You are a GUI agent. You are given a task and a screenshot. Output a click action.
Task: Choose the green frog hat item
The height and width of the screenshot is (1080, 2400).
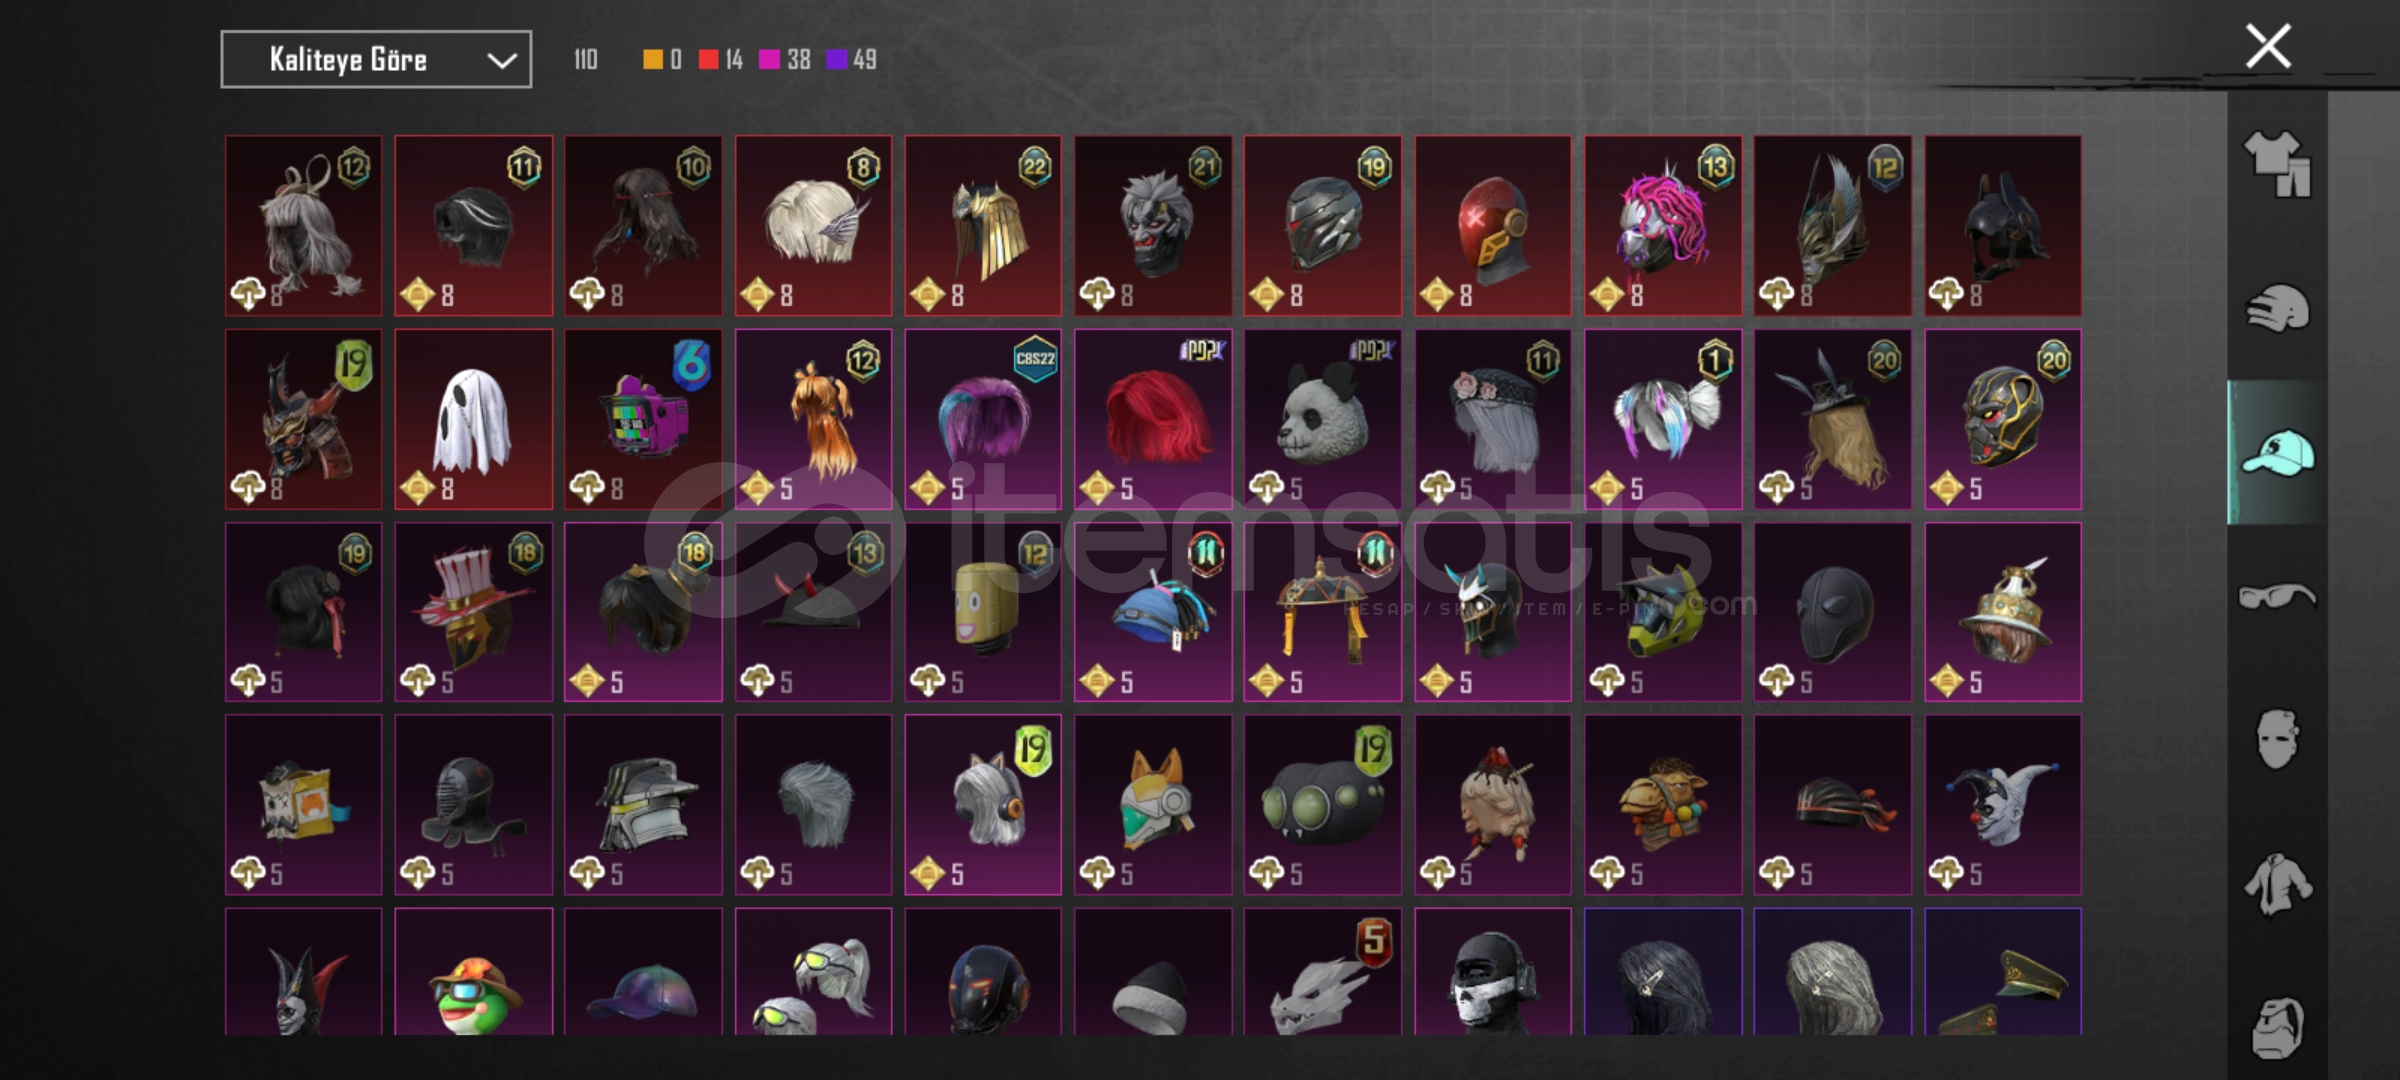click(x=473, y=972)
